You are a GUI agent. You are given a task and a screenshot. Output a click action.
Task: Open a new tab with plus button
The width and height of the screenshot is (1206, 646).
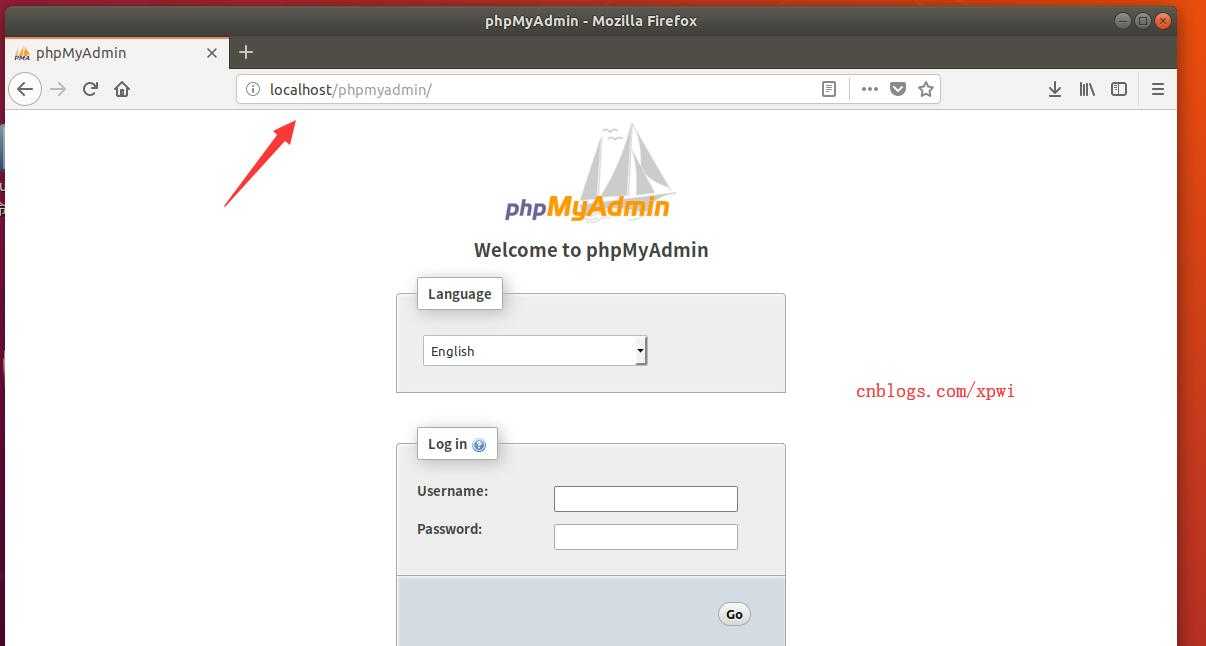coord(246,52)
